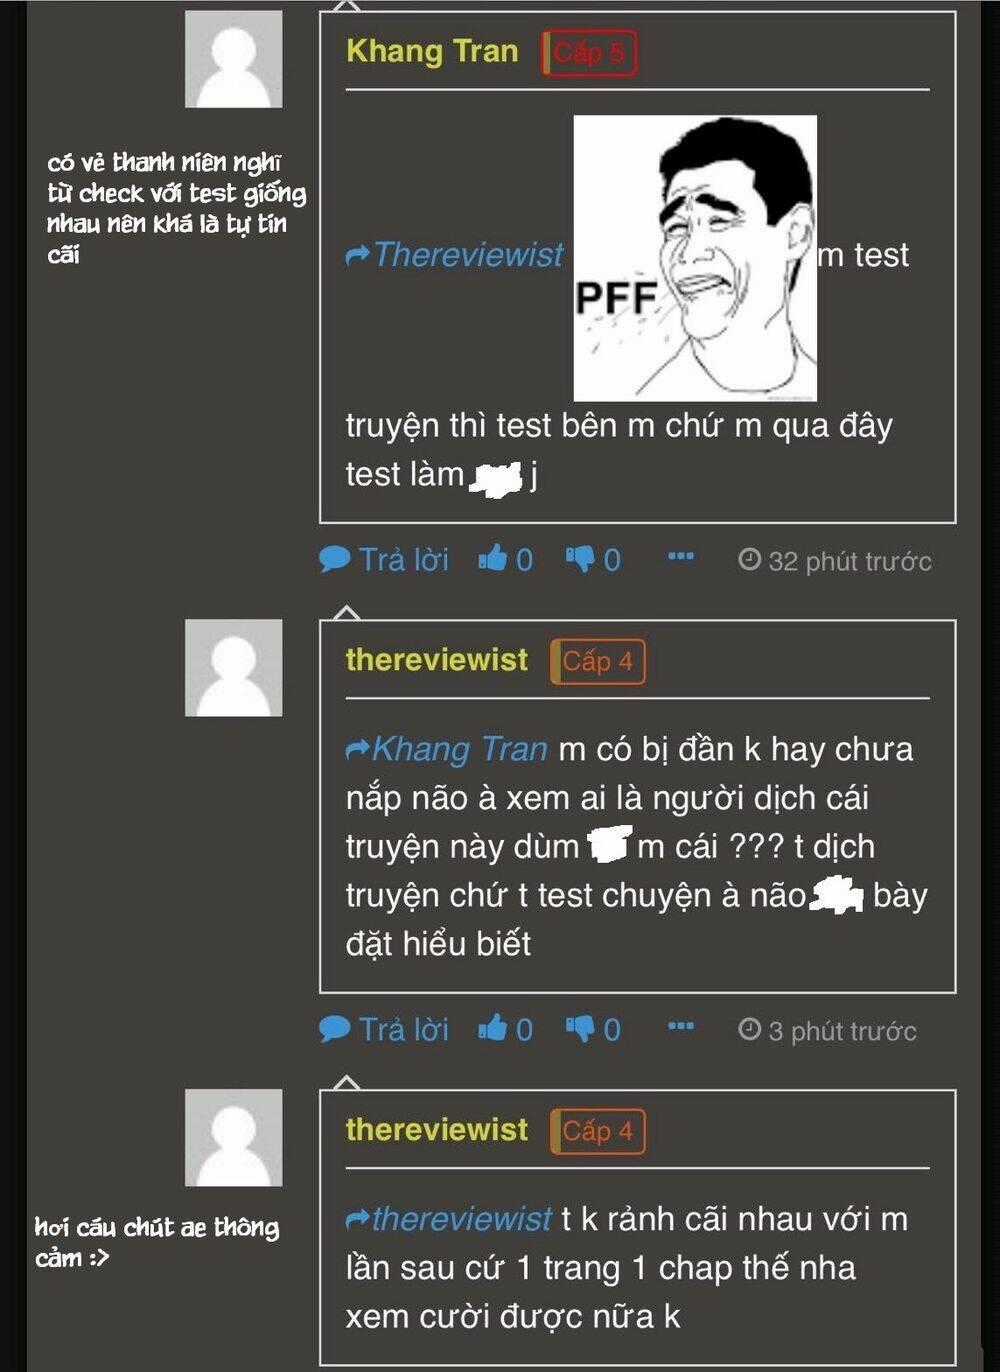Open more options under Khang Tran's comment
Viewport: 1000px width, 1372px height.
pos(681,557)
